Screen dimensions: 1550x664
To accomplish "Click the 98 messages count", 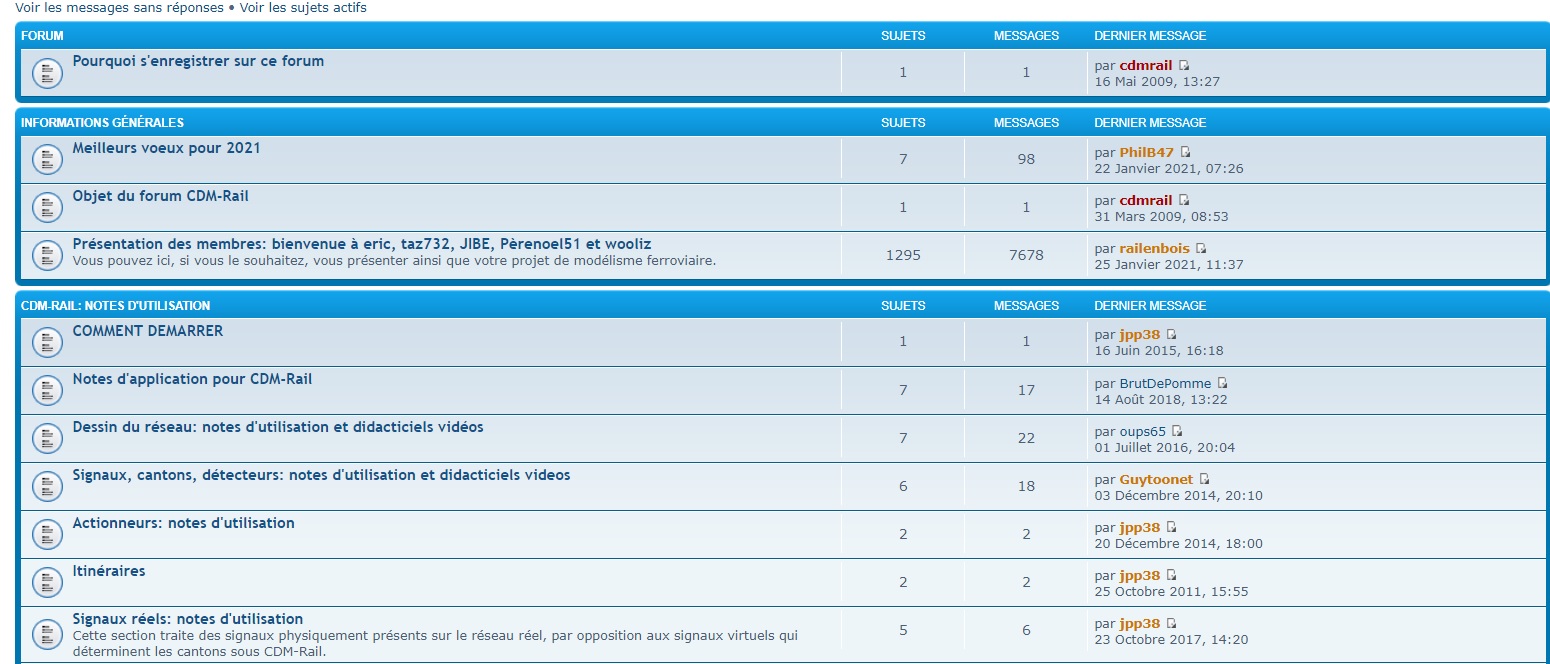I will 1026,159.
